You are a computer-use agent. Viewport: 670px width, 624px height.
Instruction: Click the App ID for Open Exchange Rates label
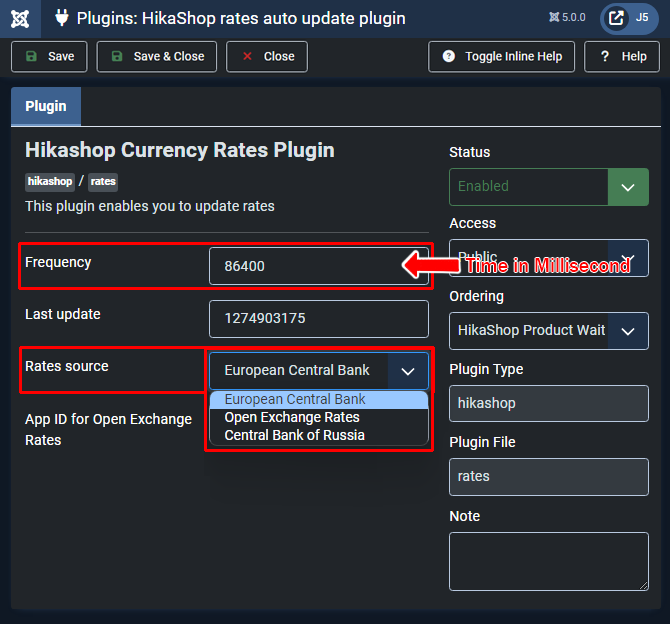pos(109,430)
